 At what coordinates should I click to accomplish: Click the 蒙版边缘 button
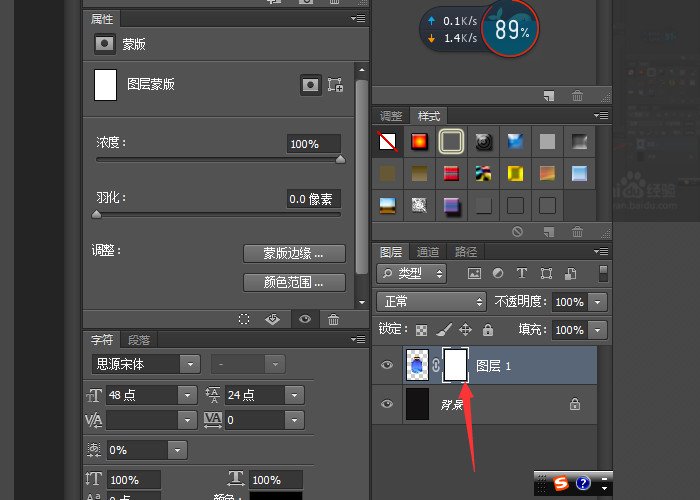pos(294,253)
